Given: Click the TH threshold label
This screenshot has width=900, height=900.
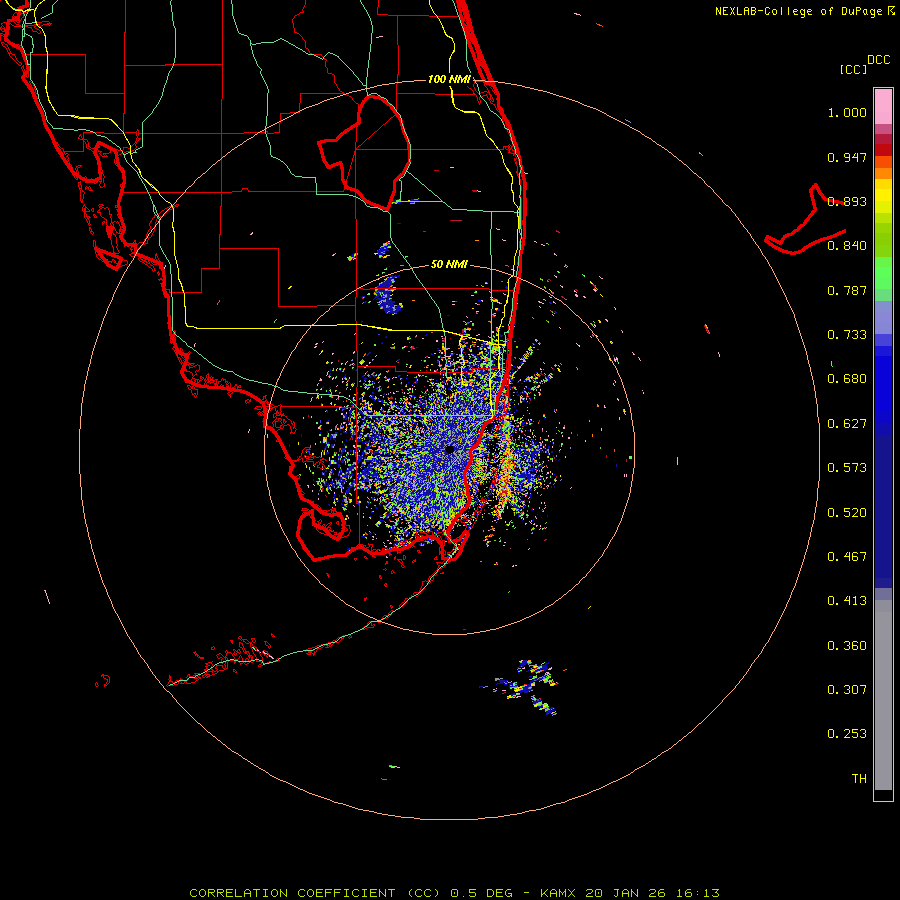Looking at the screenshot, I should click(859, 779).
